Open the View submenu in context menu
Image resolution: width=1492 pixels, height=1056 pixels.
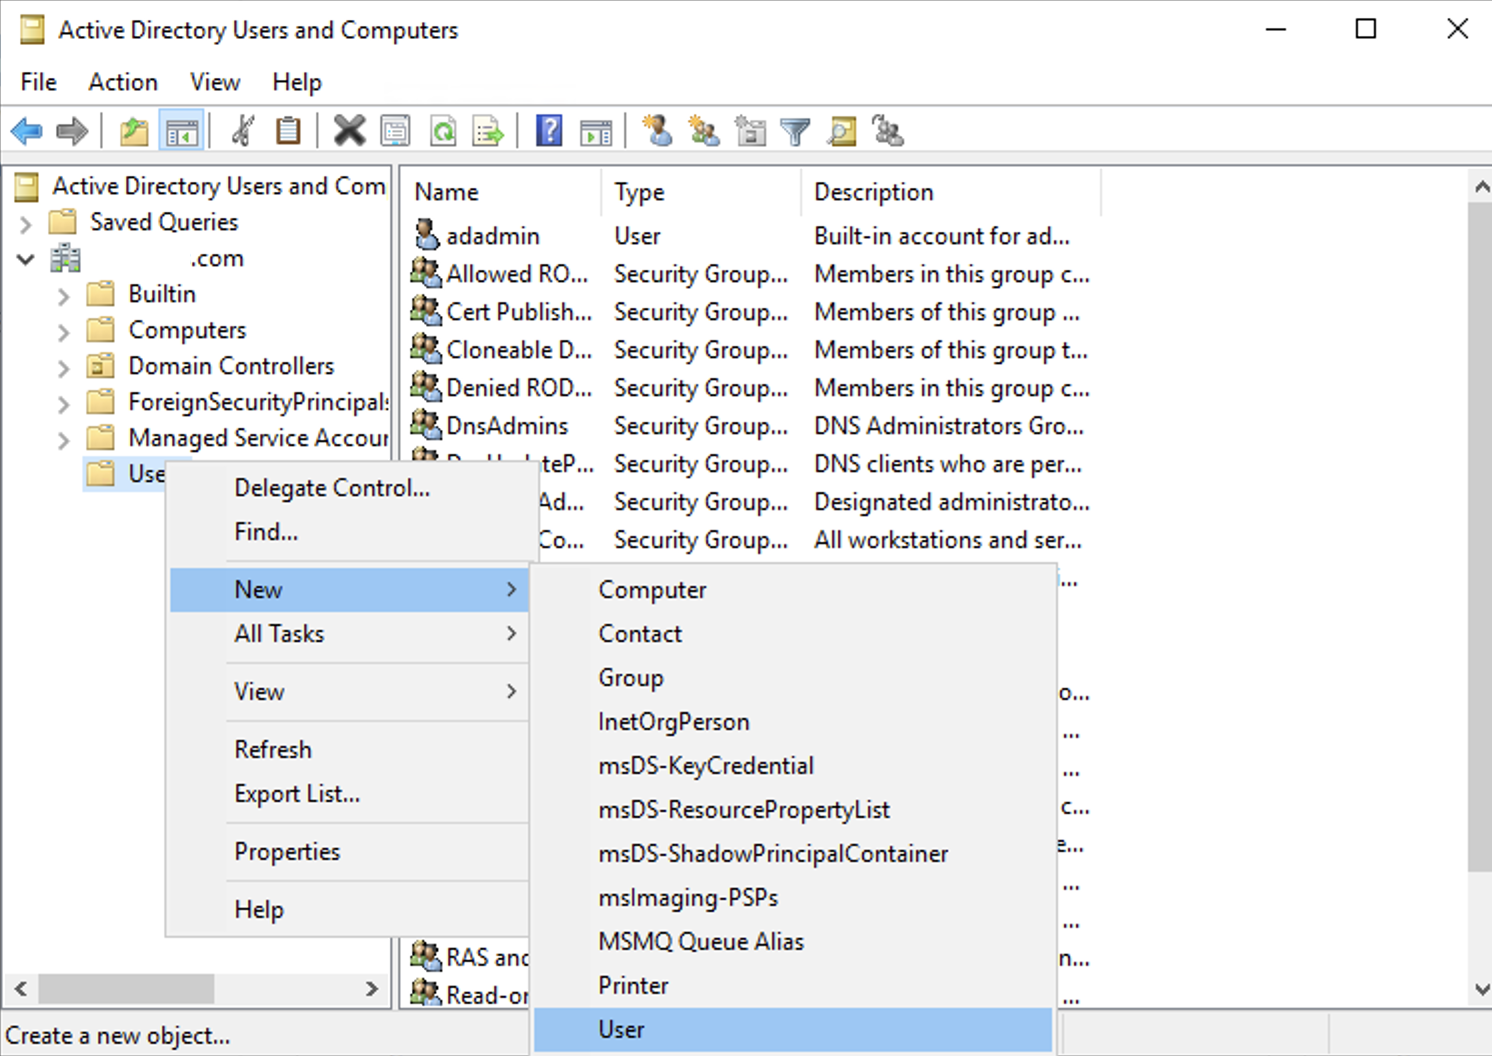pyautogui.click(x=349, y=691)
